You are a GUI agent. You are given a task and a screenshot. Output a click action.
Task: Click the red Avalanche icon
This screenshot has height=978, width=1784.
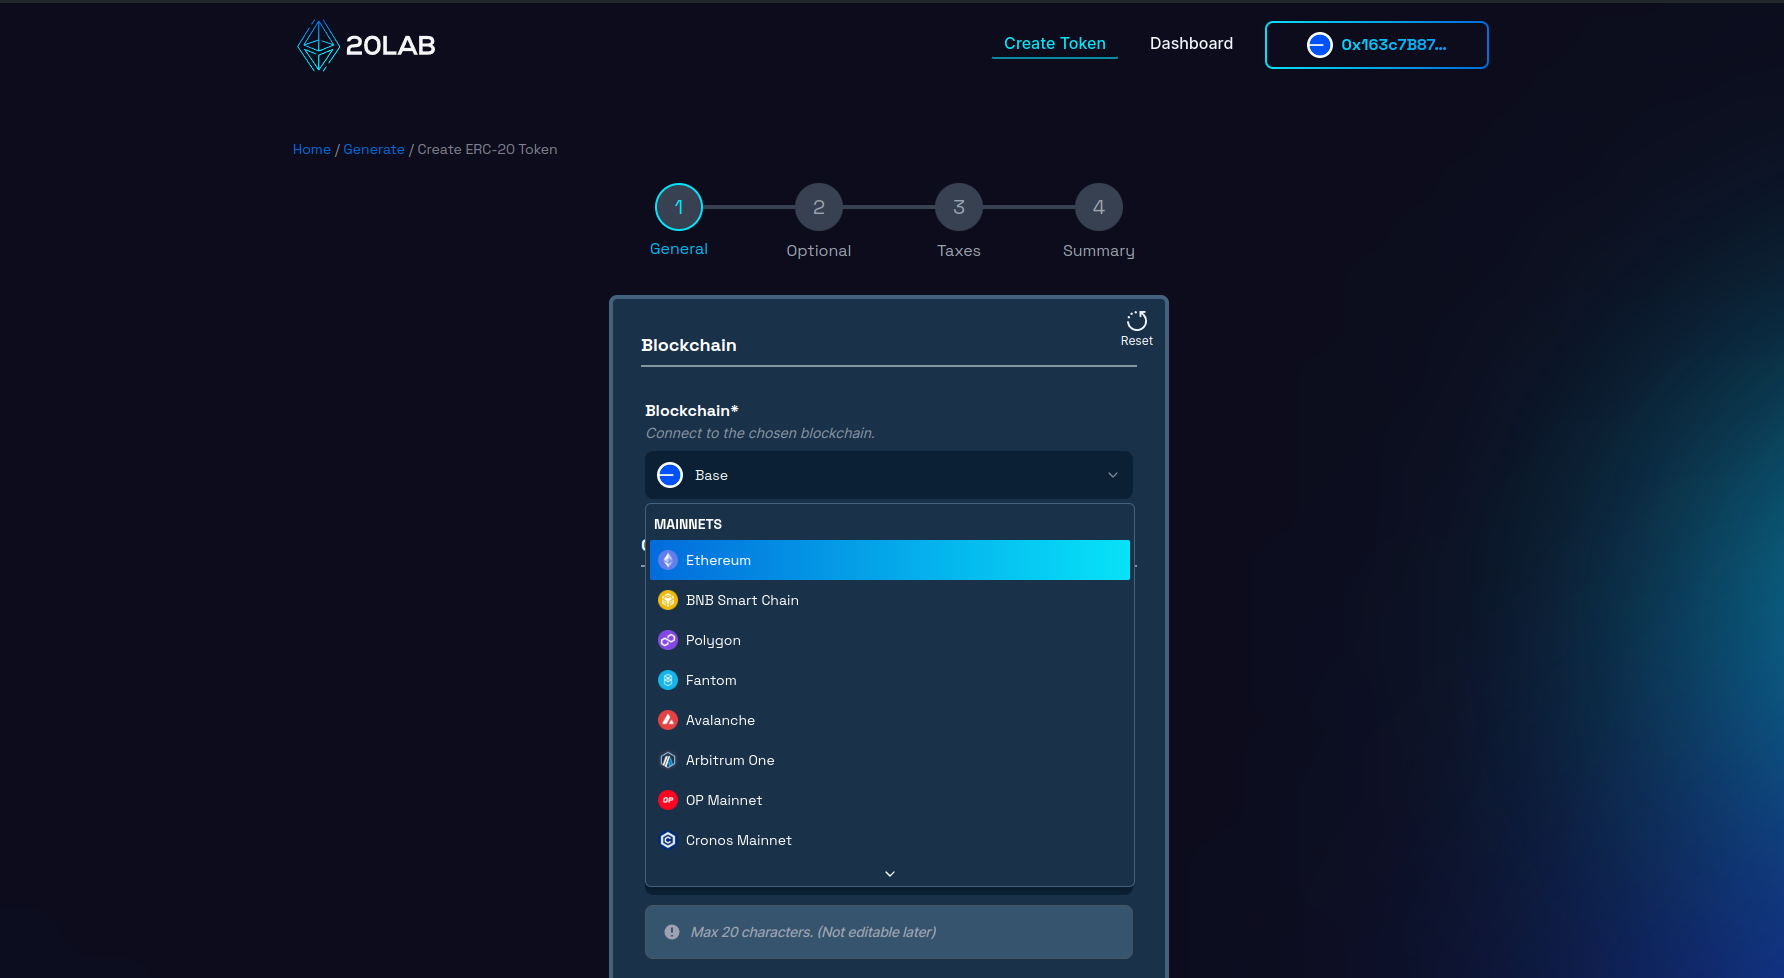668,720
